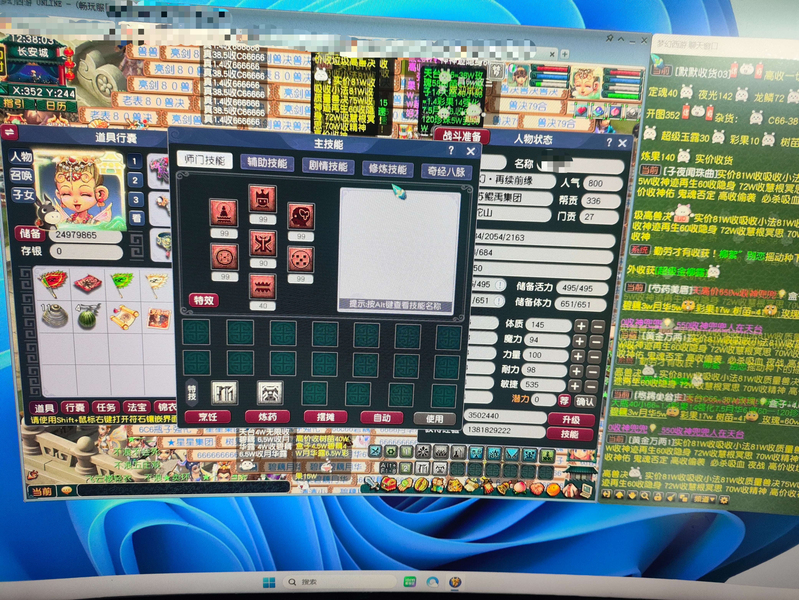The height and width of the screenshot is (600, 799).
Task: Switch to 法宝 tab at inventory bottom
Action: (x=137, y=407)
